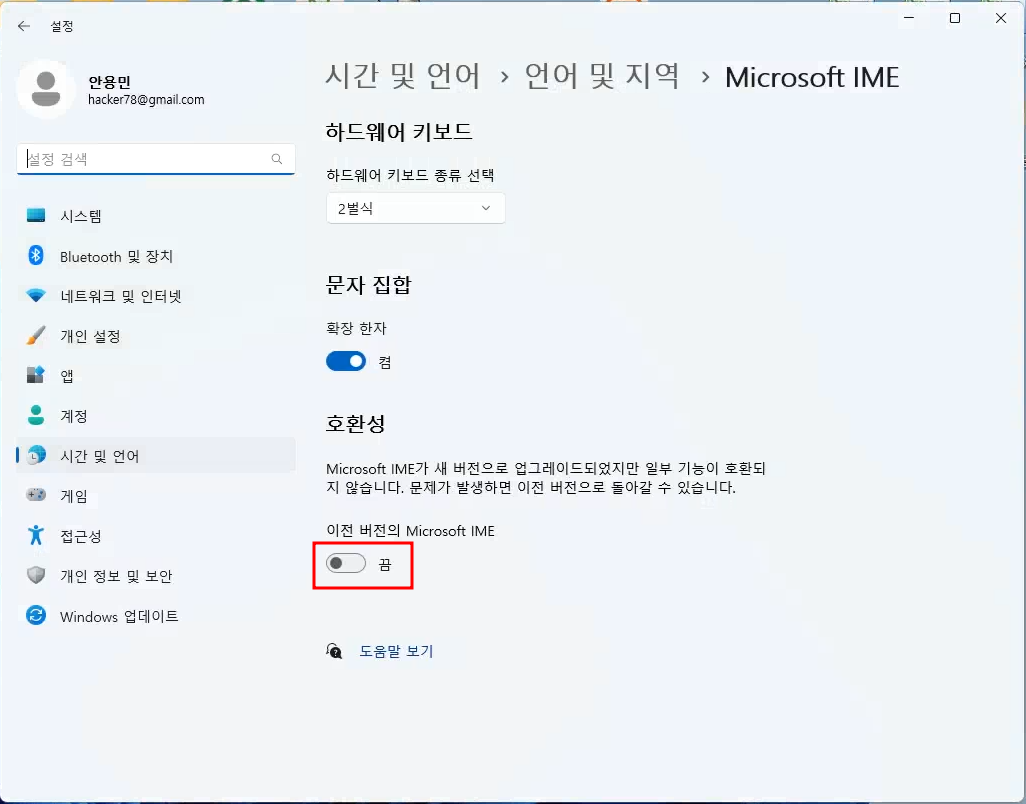The width and height of the screenshot is (1026, 804).
Task: Click the 설정 검색 search field
Action: [156, 159]
